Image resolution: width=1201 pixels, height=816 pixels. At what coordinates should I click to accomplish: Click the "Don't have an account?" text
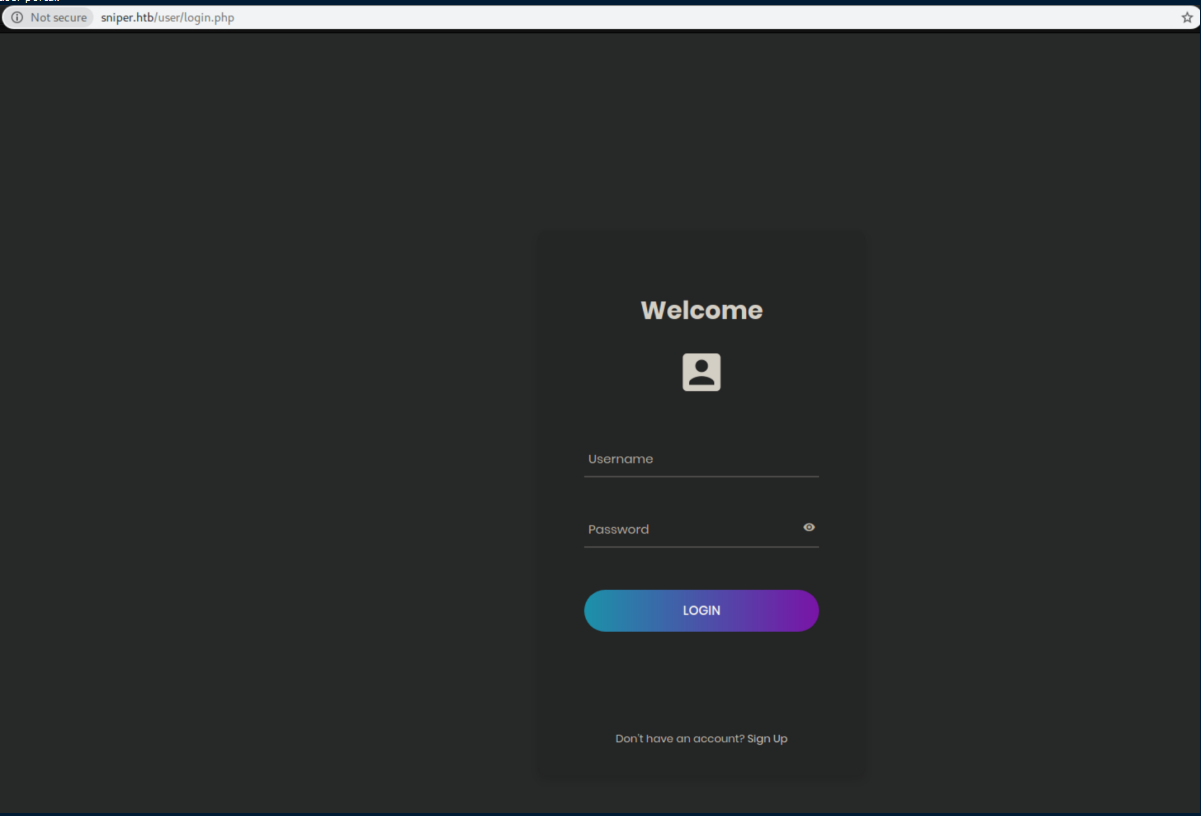679,739
